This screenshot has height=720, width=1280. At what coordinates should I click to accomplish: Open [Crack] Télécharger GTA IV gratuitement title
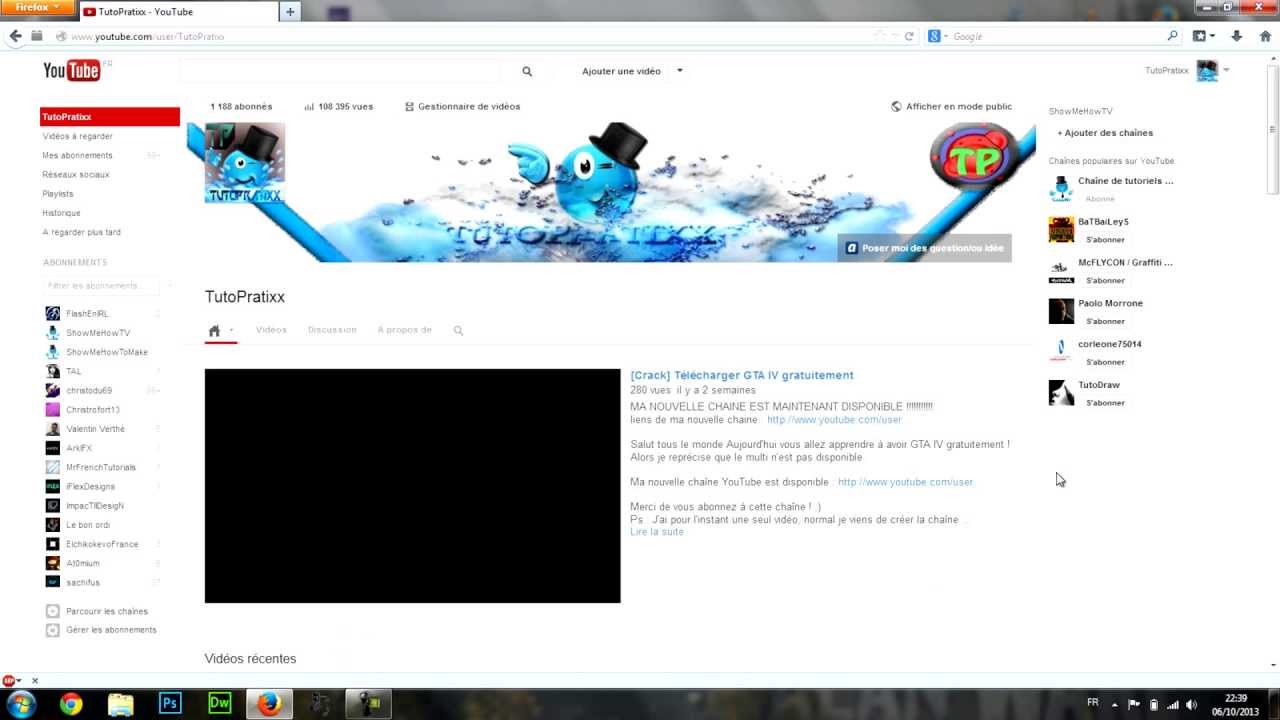(x=742, y=375)
